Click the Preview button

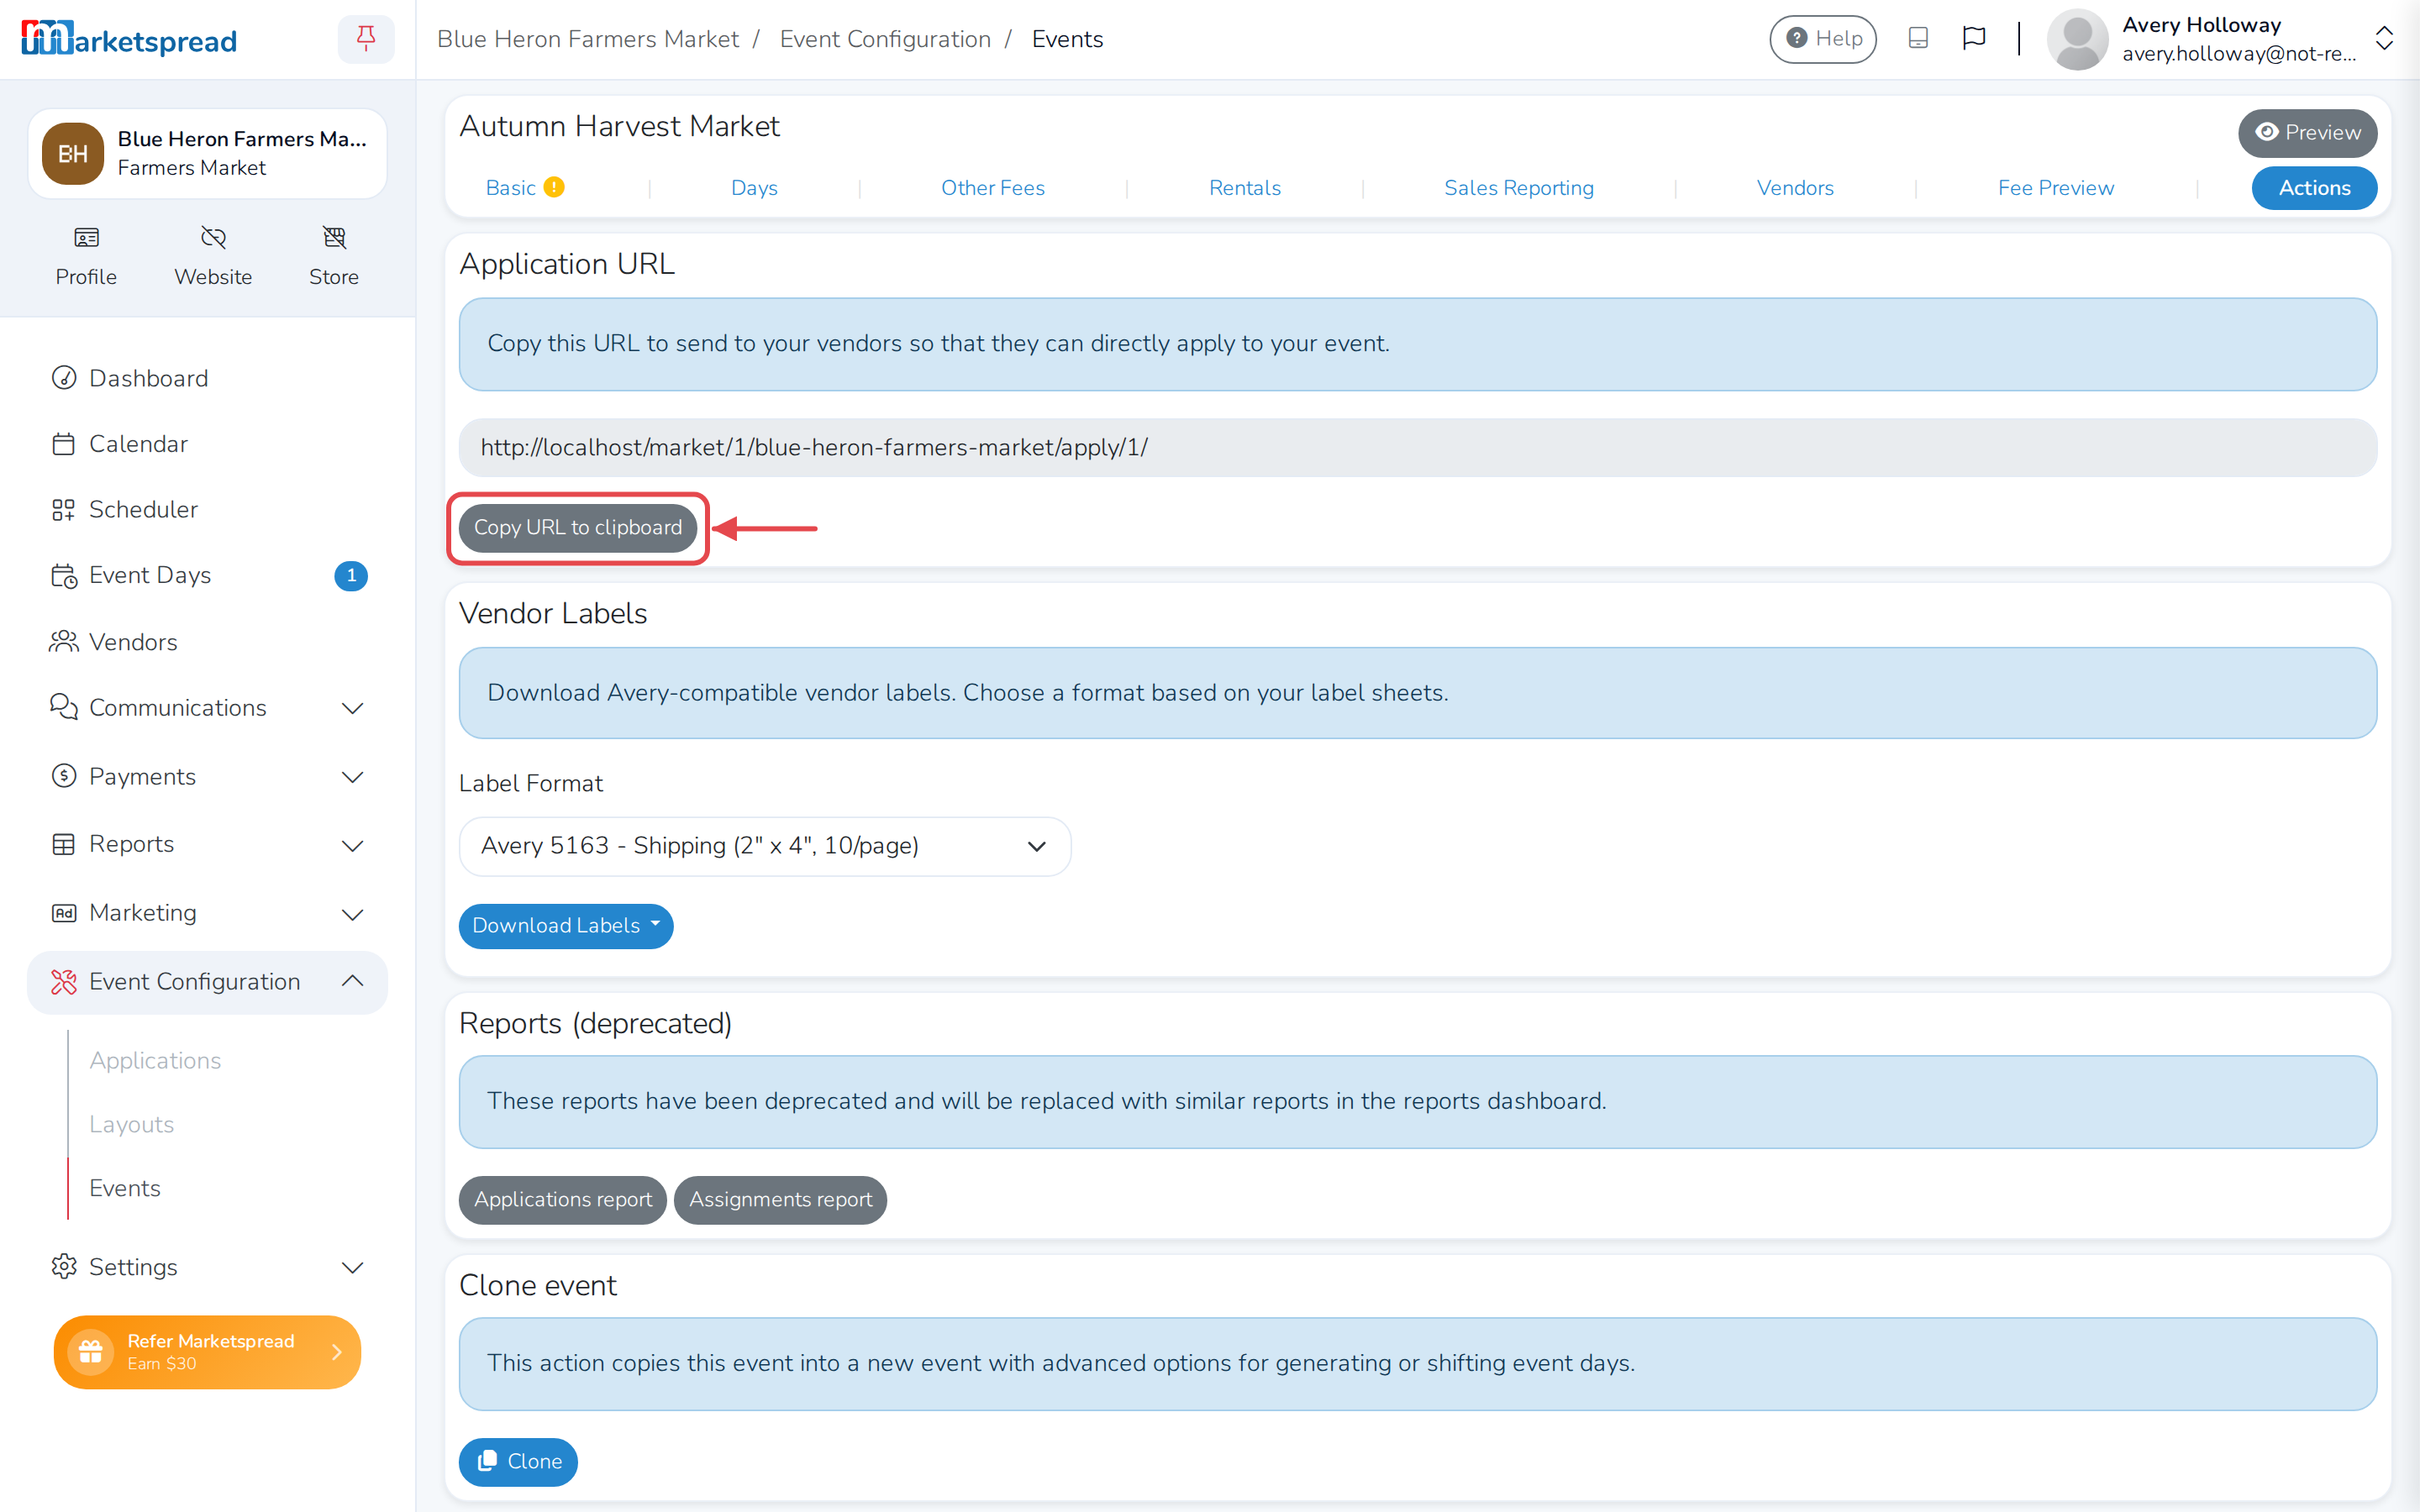2307,133
